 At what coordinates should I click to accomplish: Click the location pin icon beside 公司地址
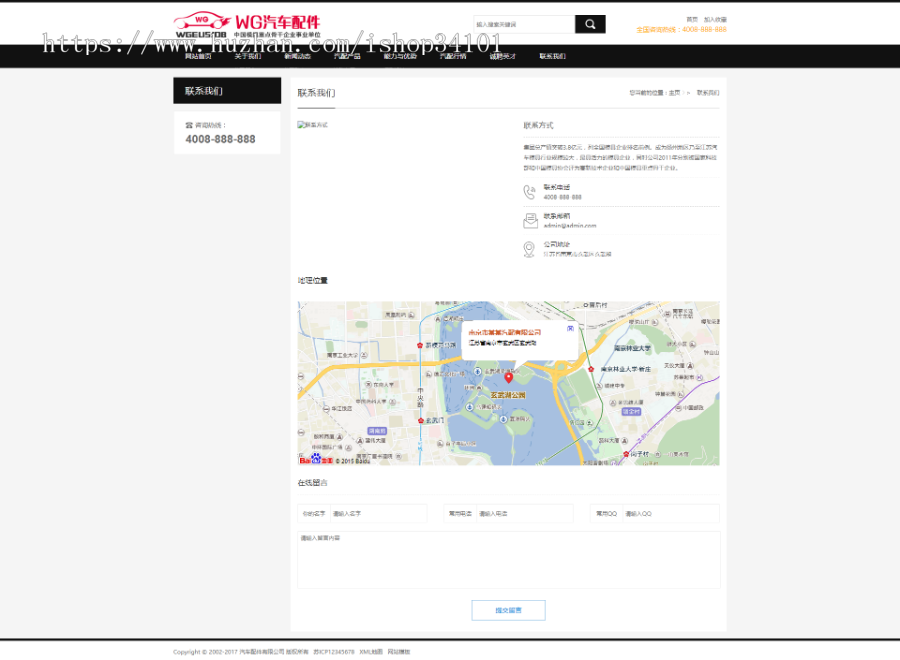click(529, 249)
